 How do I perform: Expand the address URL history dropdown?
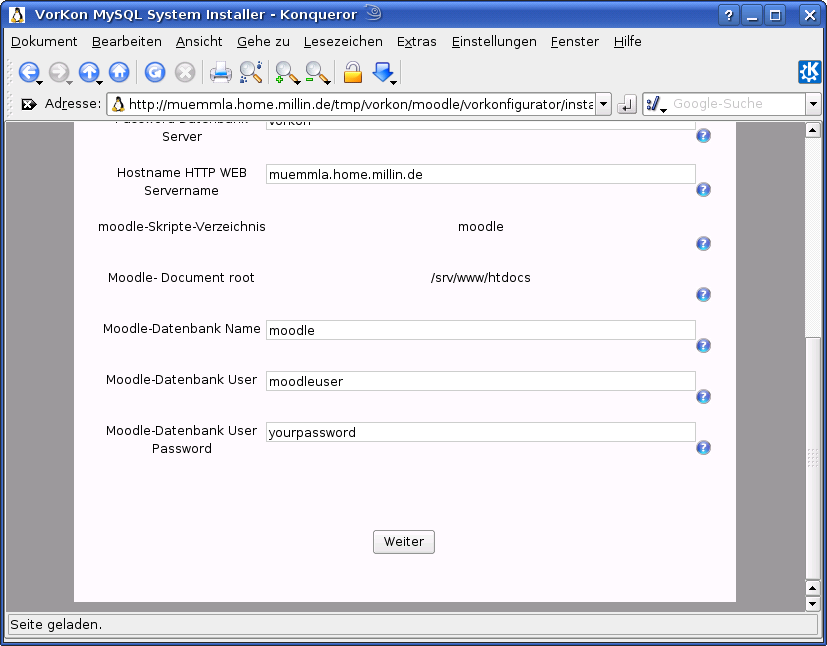(603, 104)
